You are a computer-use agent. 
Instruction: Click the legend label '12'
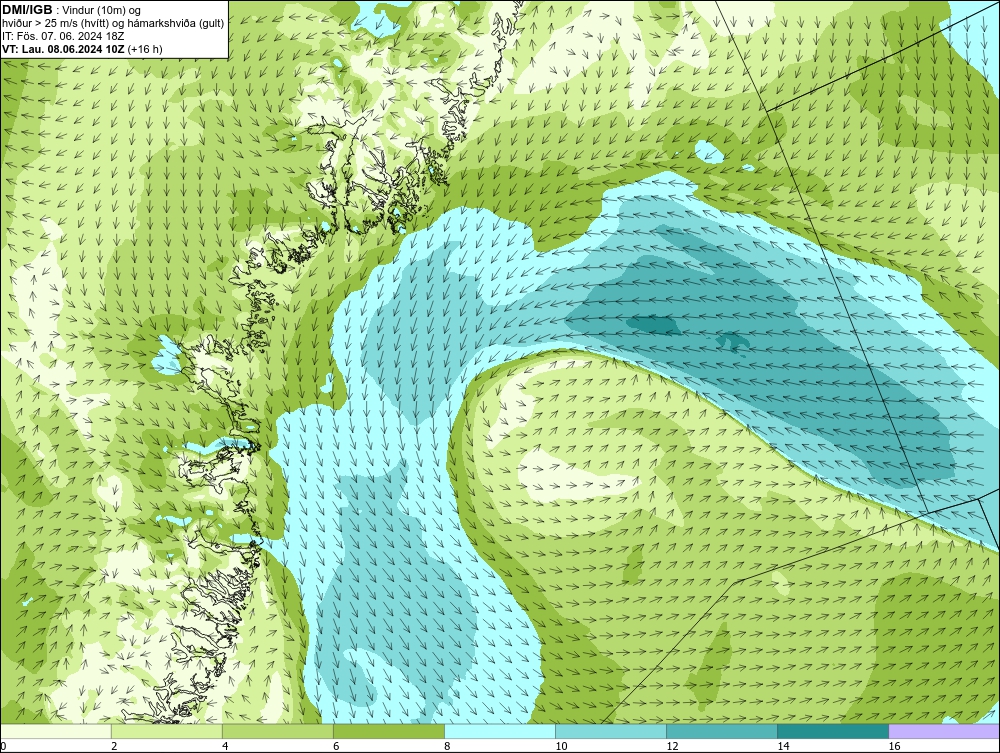click(x=672, y=747)
